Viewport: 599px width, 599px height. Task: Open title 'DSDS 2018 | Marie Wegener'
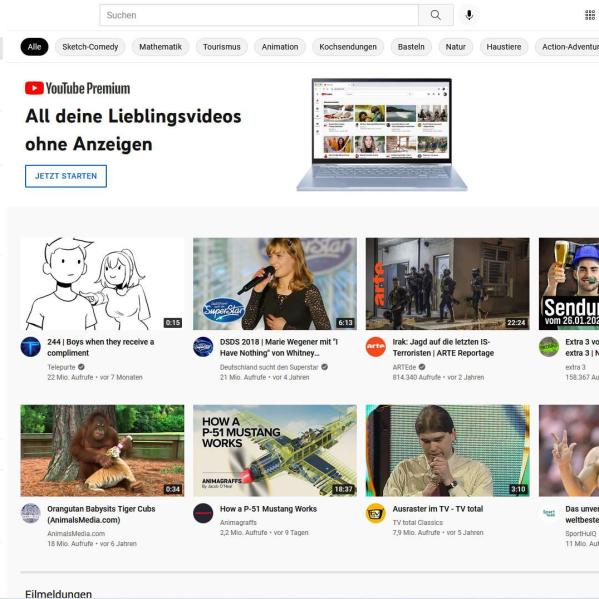[x=279, y=347]
